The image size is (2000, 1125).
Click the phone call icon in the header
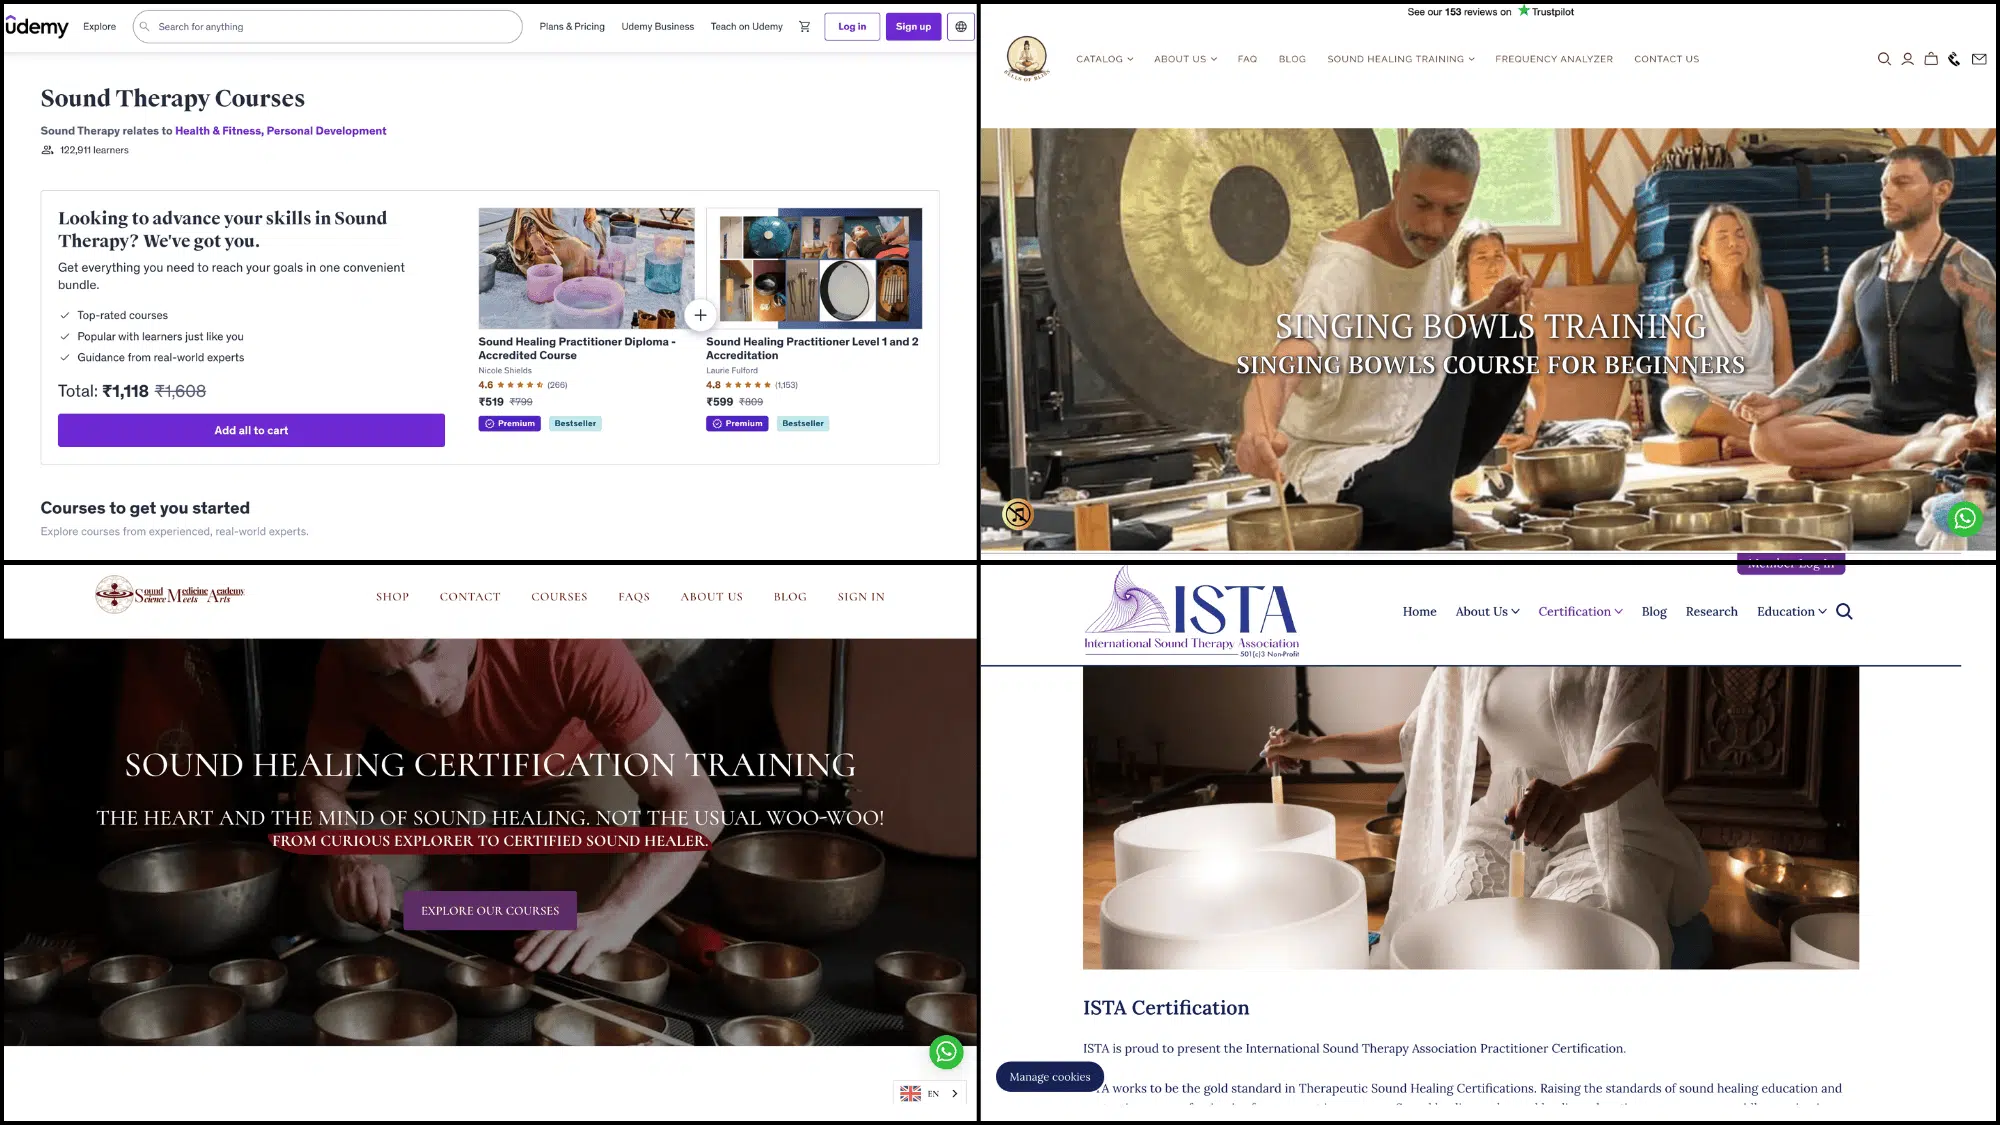[x=1954, y=59]
